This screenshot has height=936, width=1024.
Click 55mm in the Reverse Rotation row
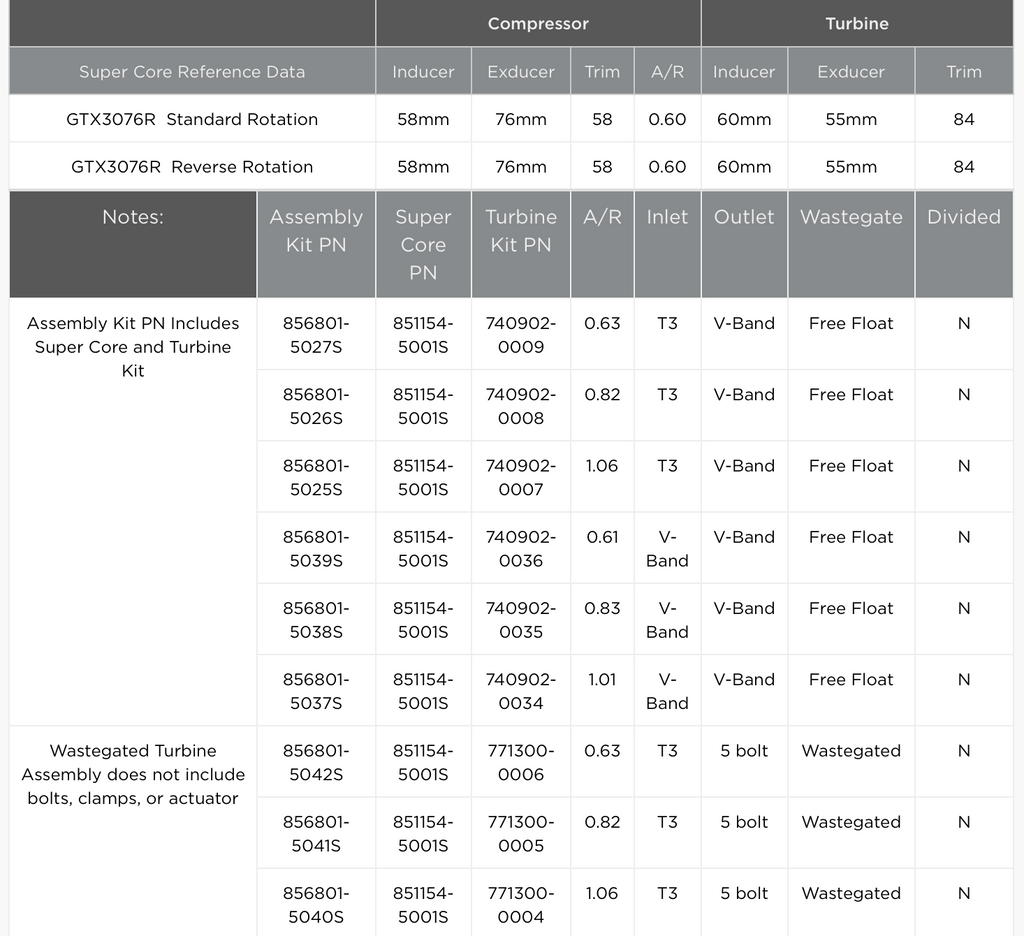[851, 167]
